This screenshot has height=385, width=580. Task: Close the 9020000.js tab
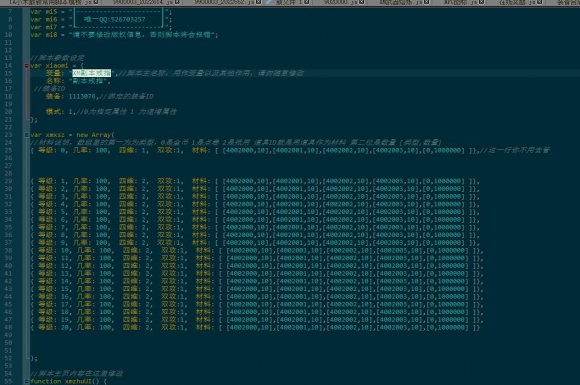361,2
